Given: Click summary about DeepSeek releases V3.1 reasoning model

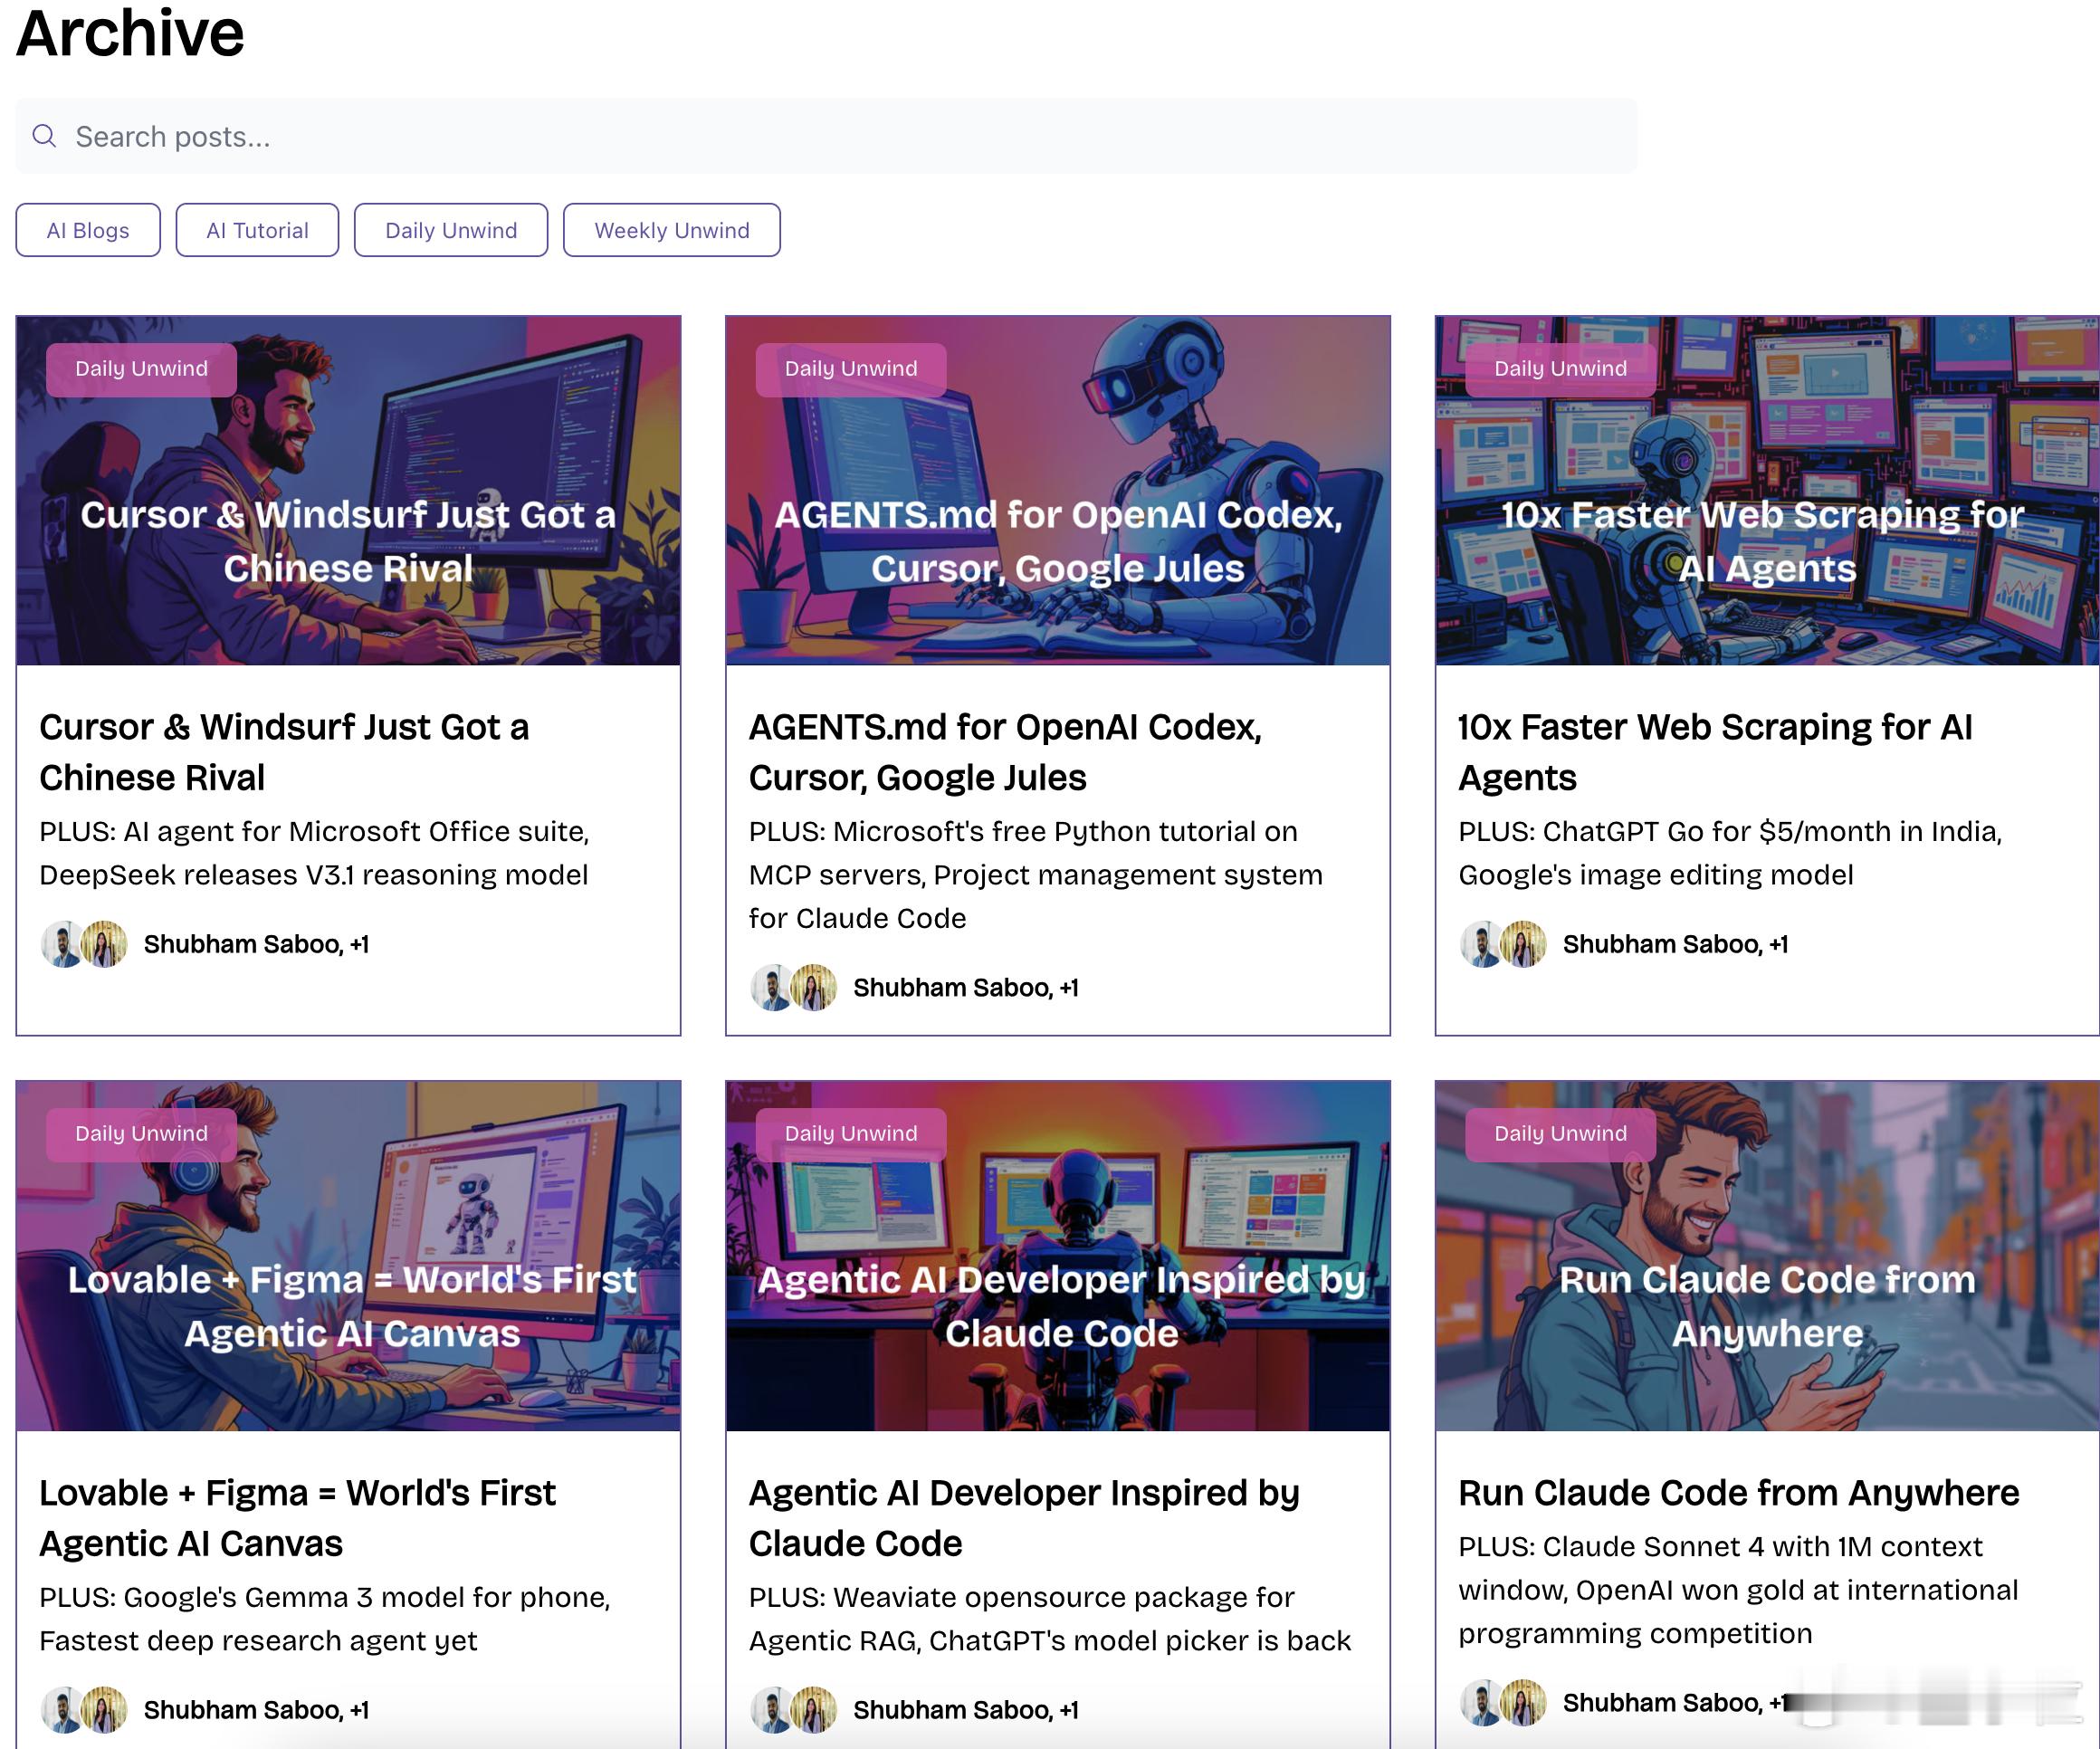Looking at the screenshot, I should pyautogui.click(x=314, y=853).
